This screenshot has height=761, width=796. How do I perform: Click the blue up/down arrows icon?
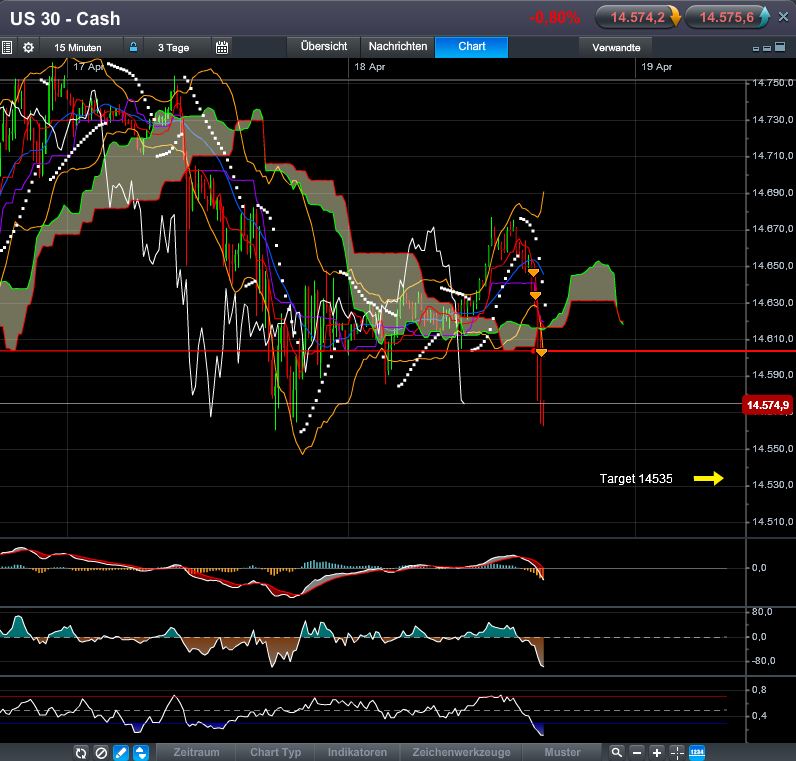141,752
